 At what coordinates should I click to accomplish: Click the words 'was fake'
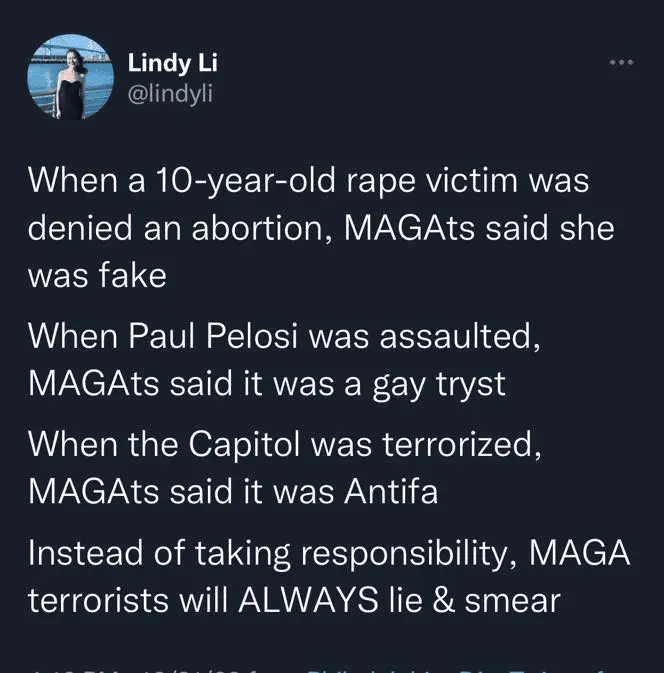click(x=96, y=275)
